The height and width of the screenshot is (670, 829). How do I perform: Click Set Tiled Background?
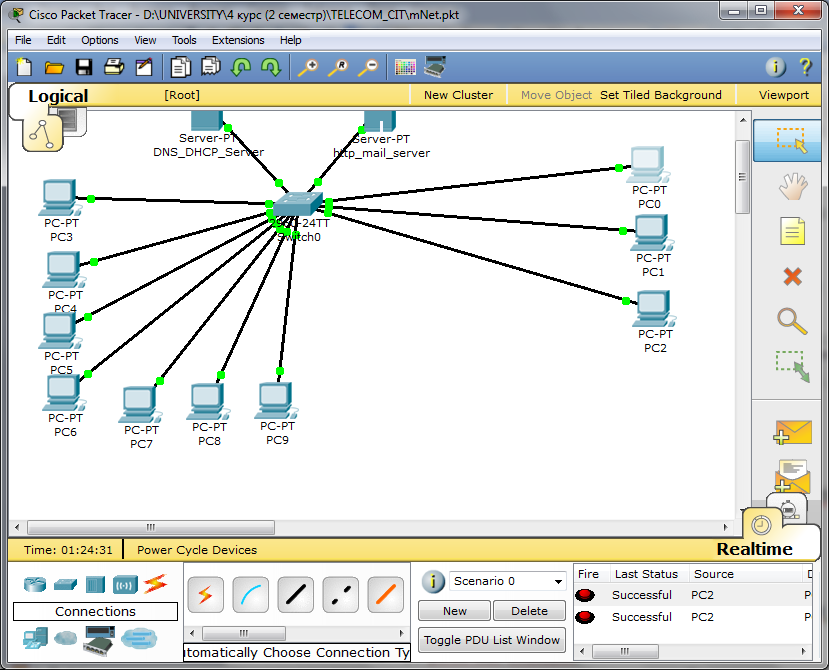(x=660, y=95)
